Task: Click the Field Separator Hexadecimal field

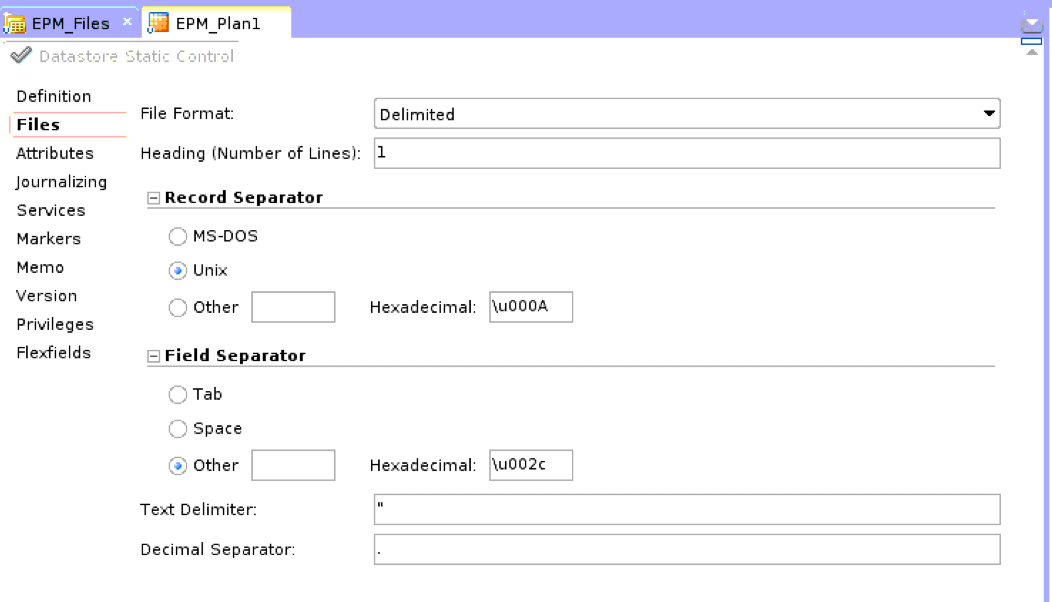Action: (531, 465)
